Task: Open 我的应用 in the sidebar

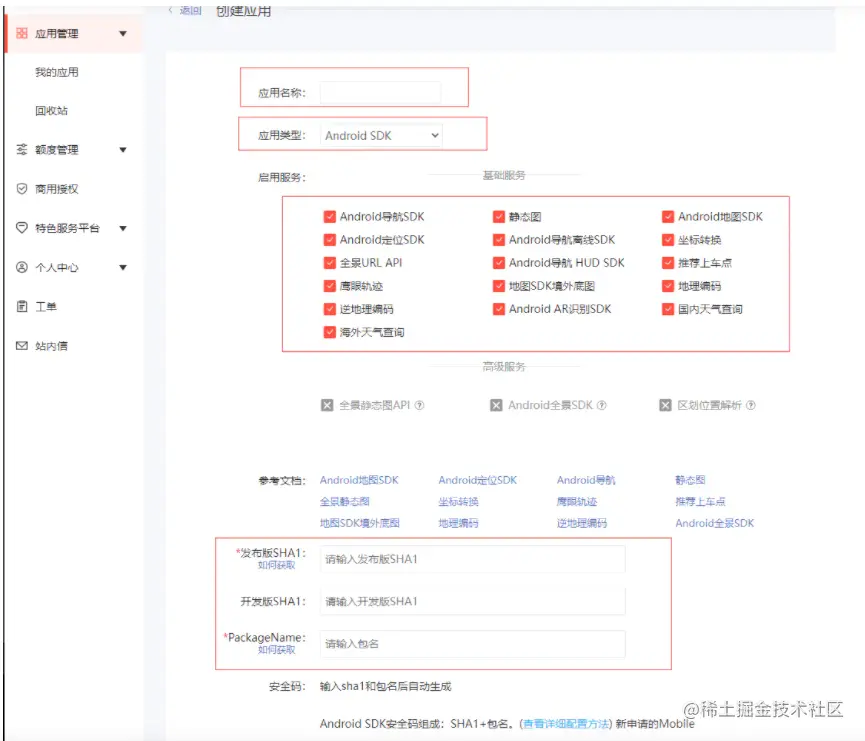Action: pyautogui.click(x=57, y=72)
